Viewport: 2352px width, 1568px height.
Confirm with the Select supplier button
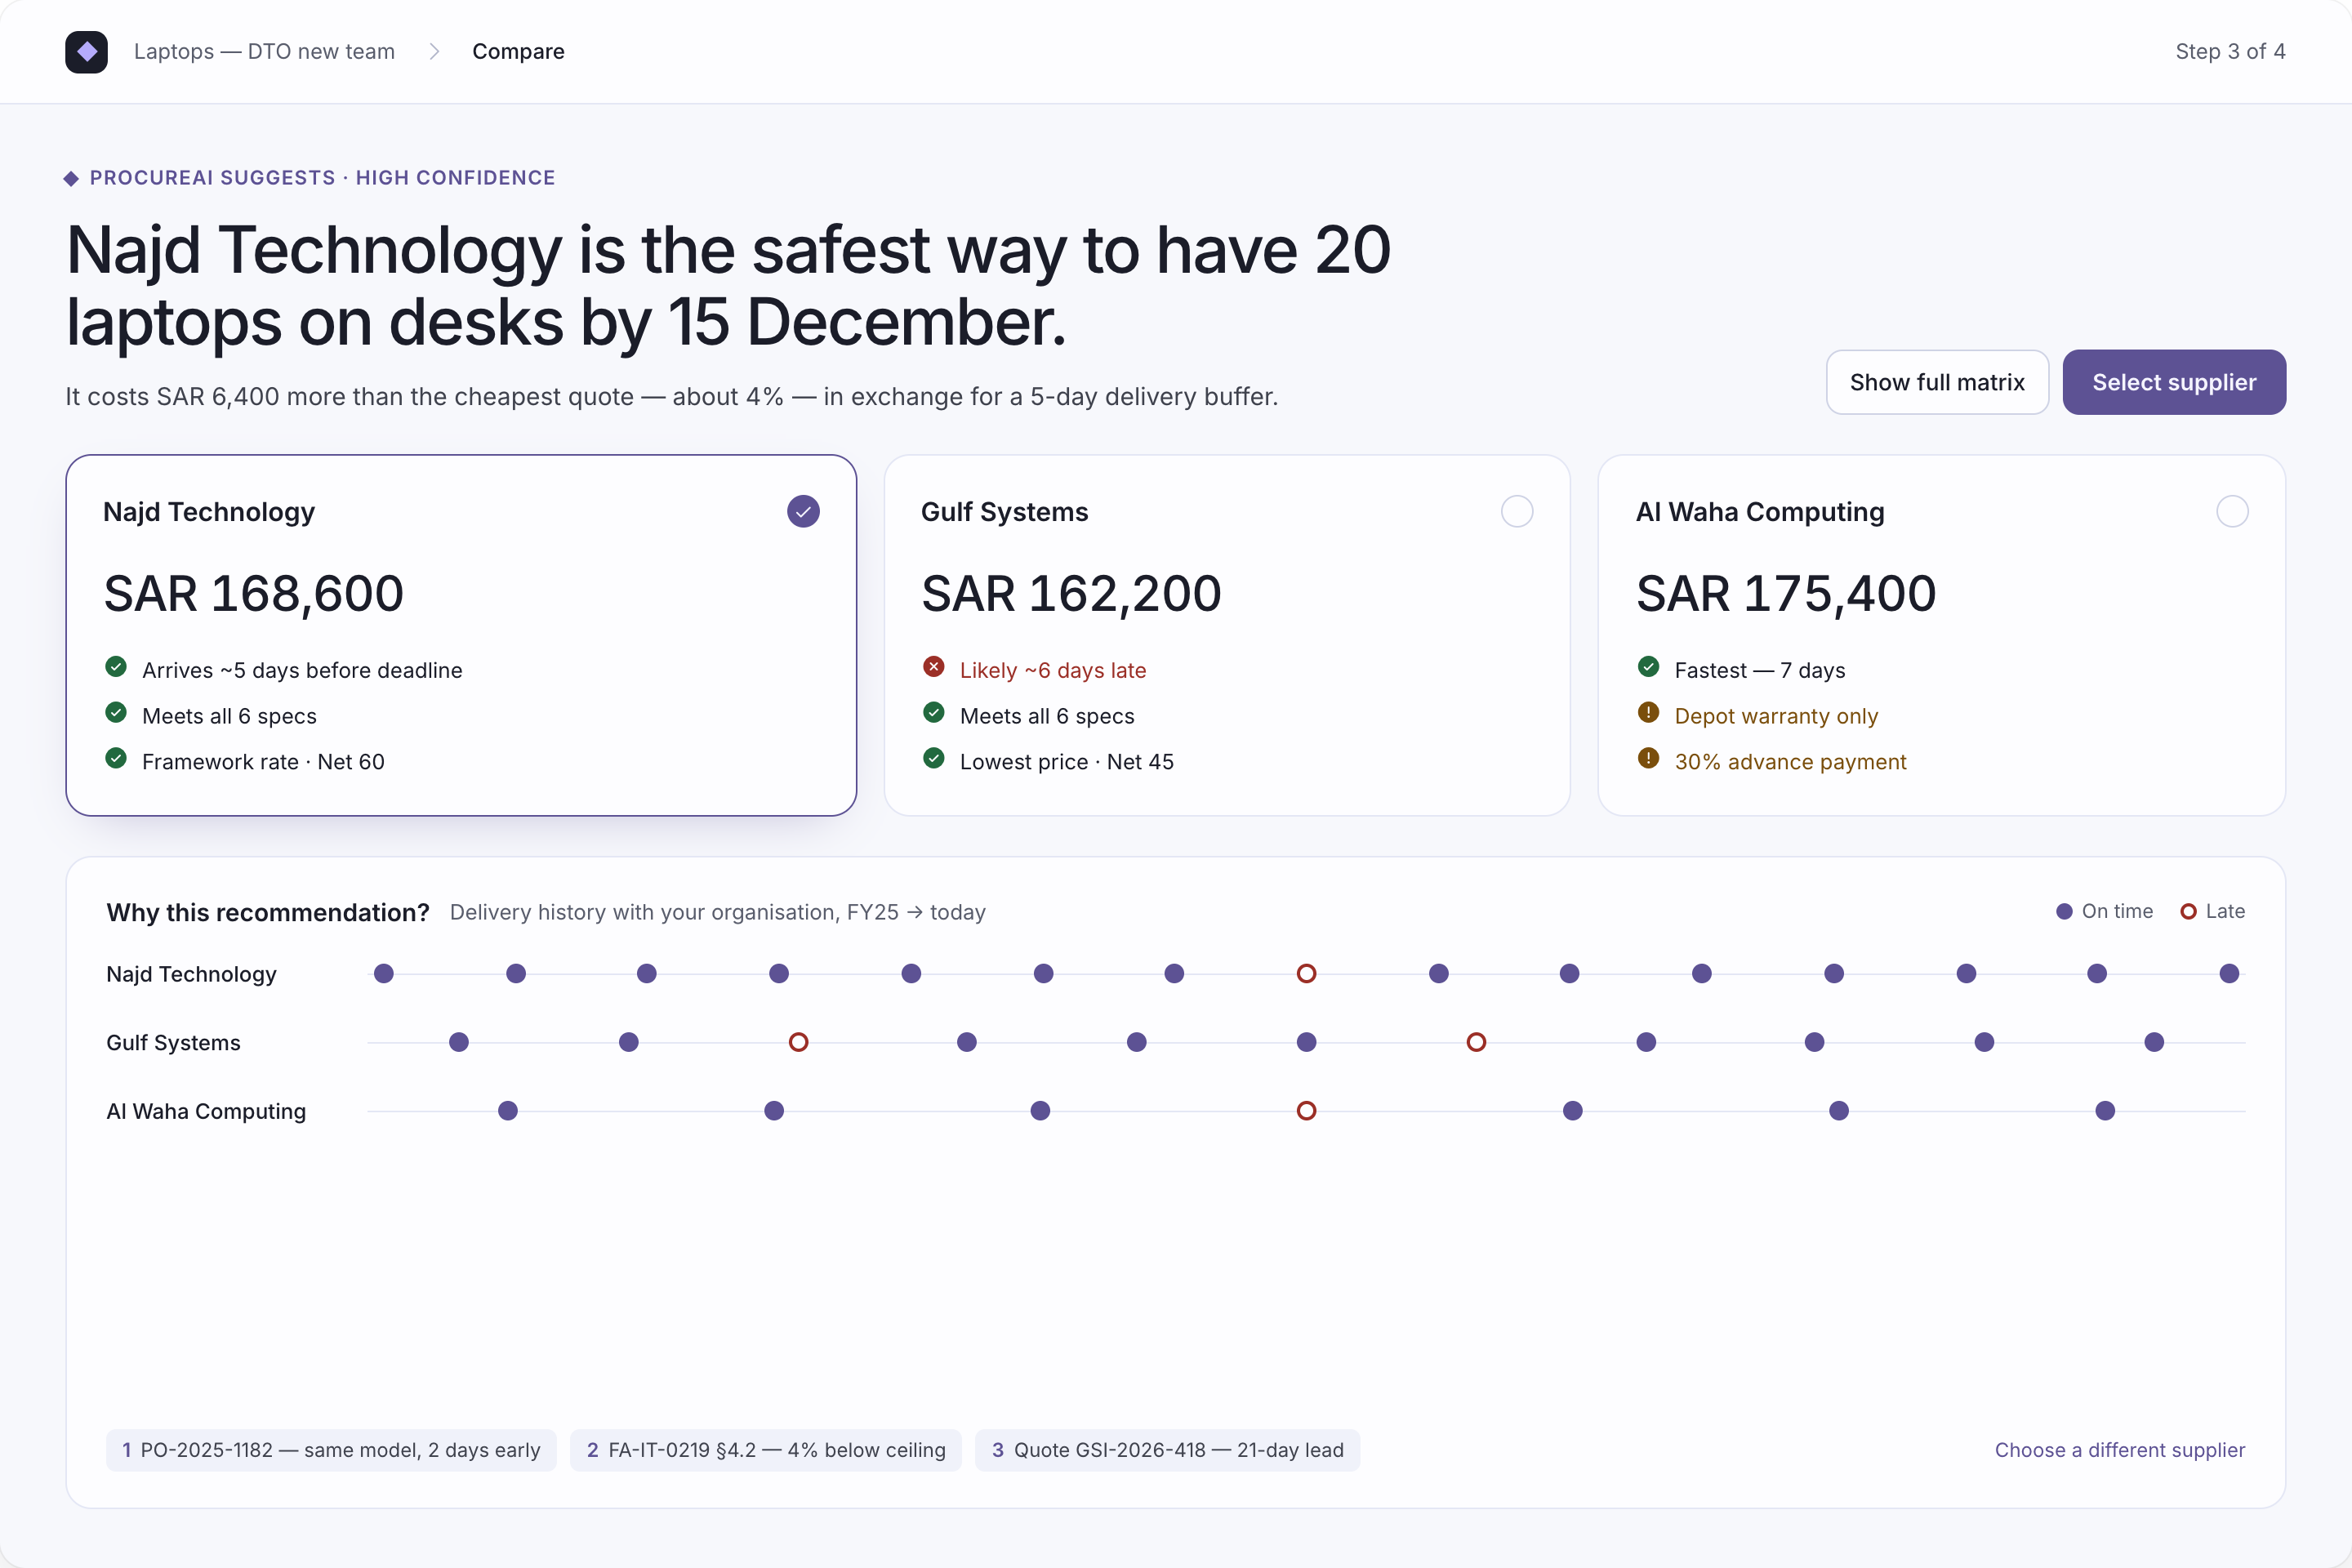pos(2174,382)
